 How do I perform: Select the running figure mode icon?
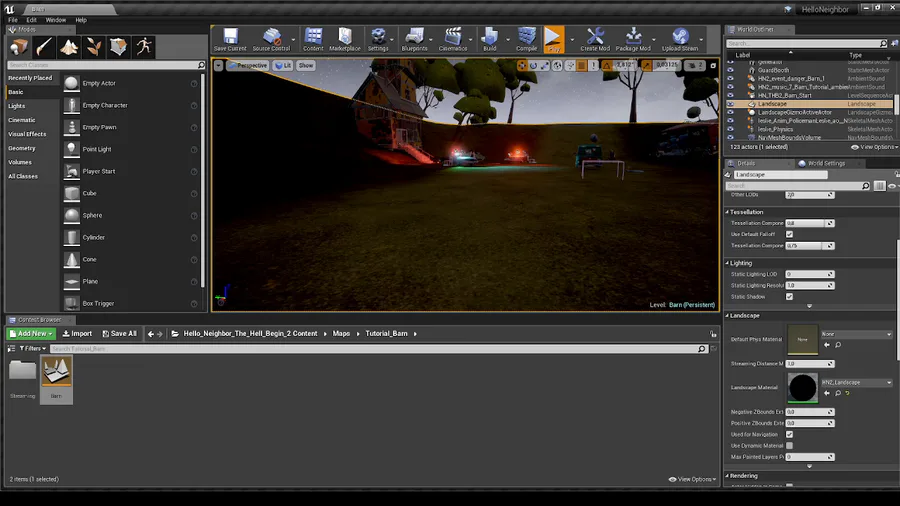pos(144,47)
